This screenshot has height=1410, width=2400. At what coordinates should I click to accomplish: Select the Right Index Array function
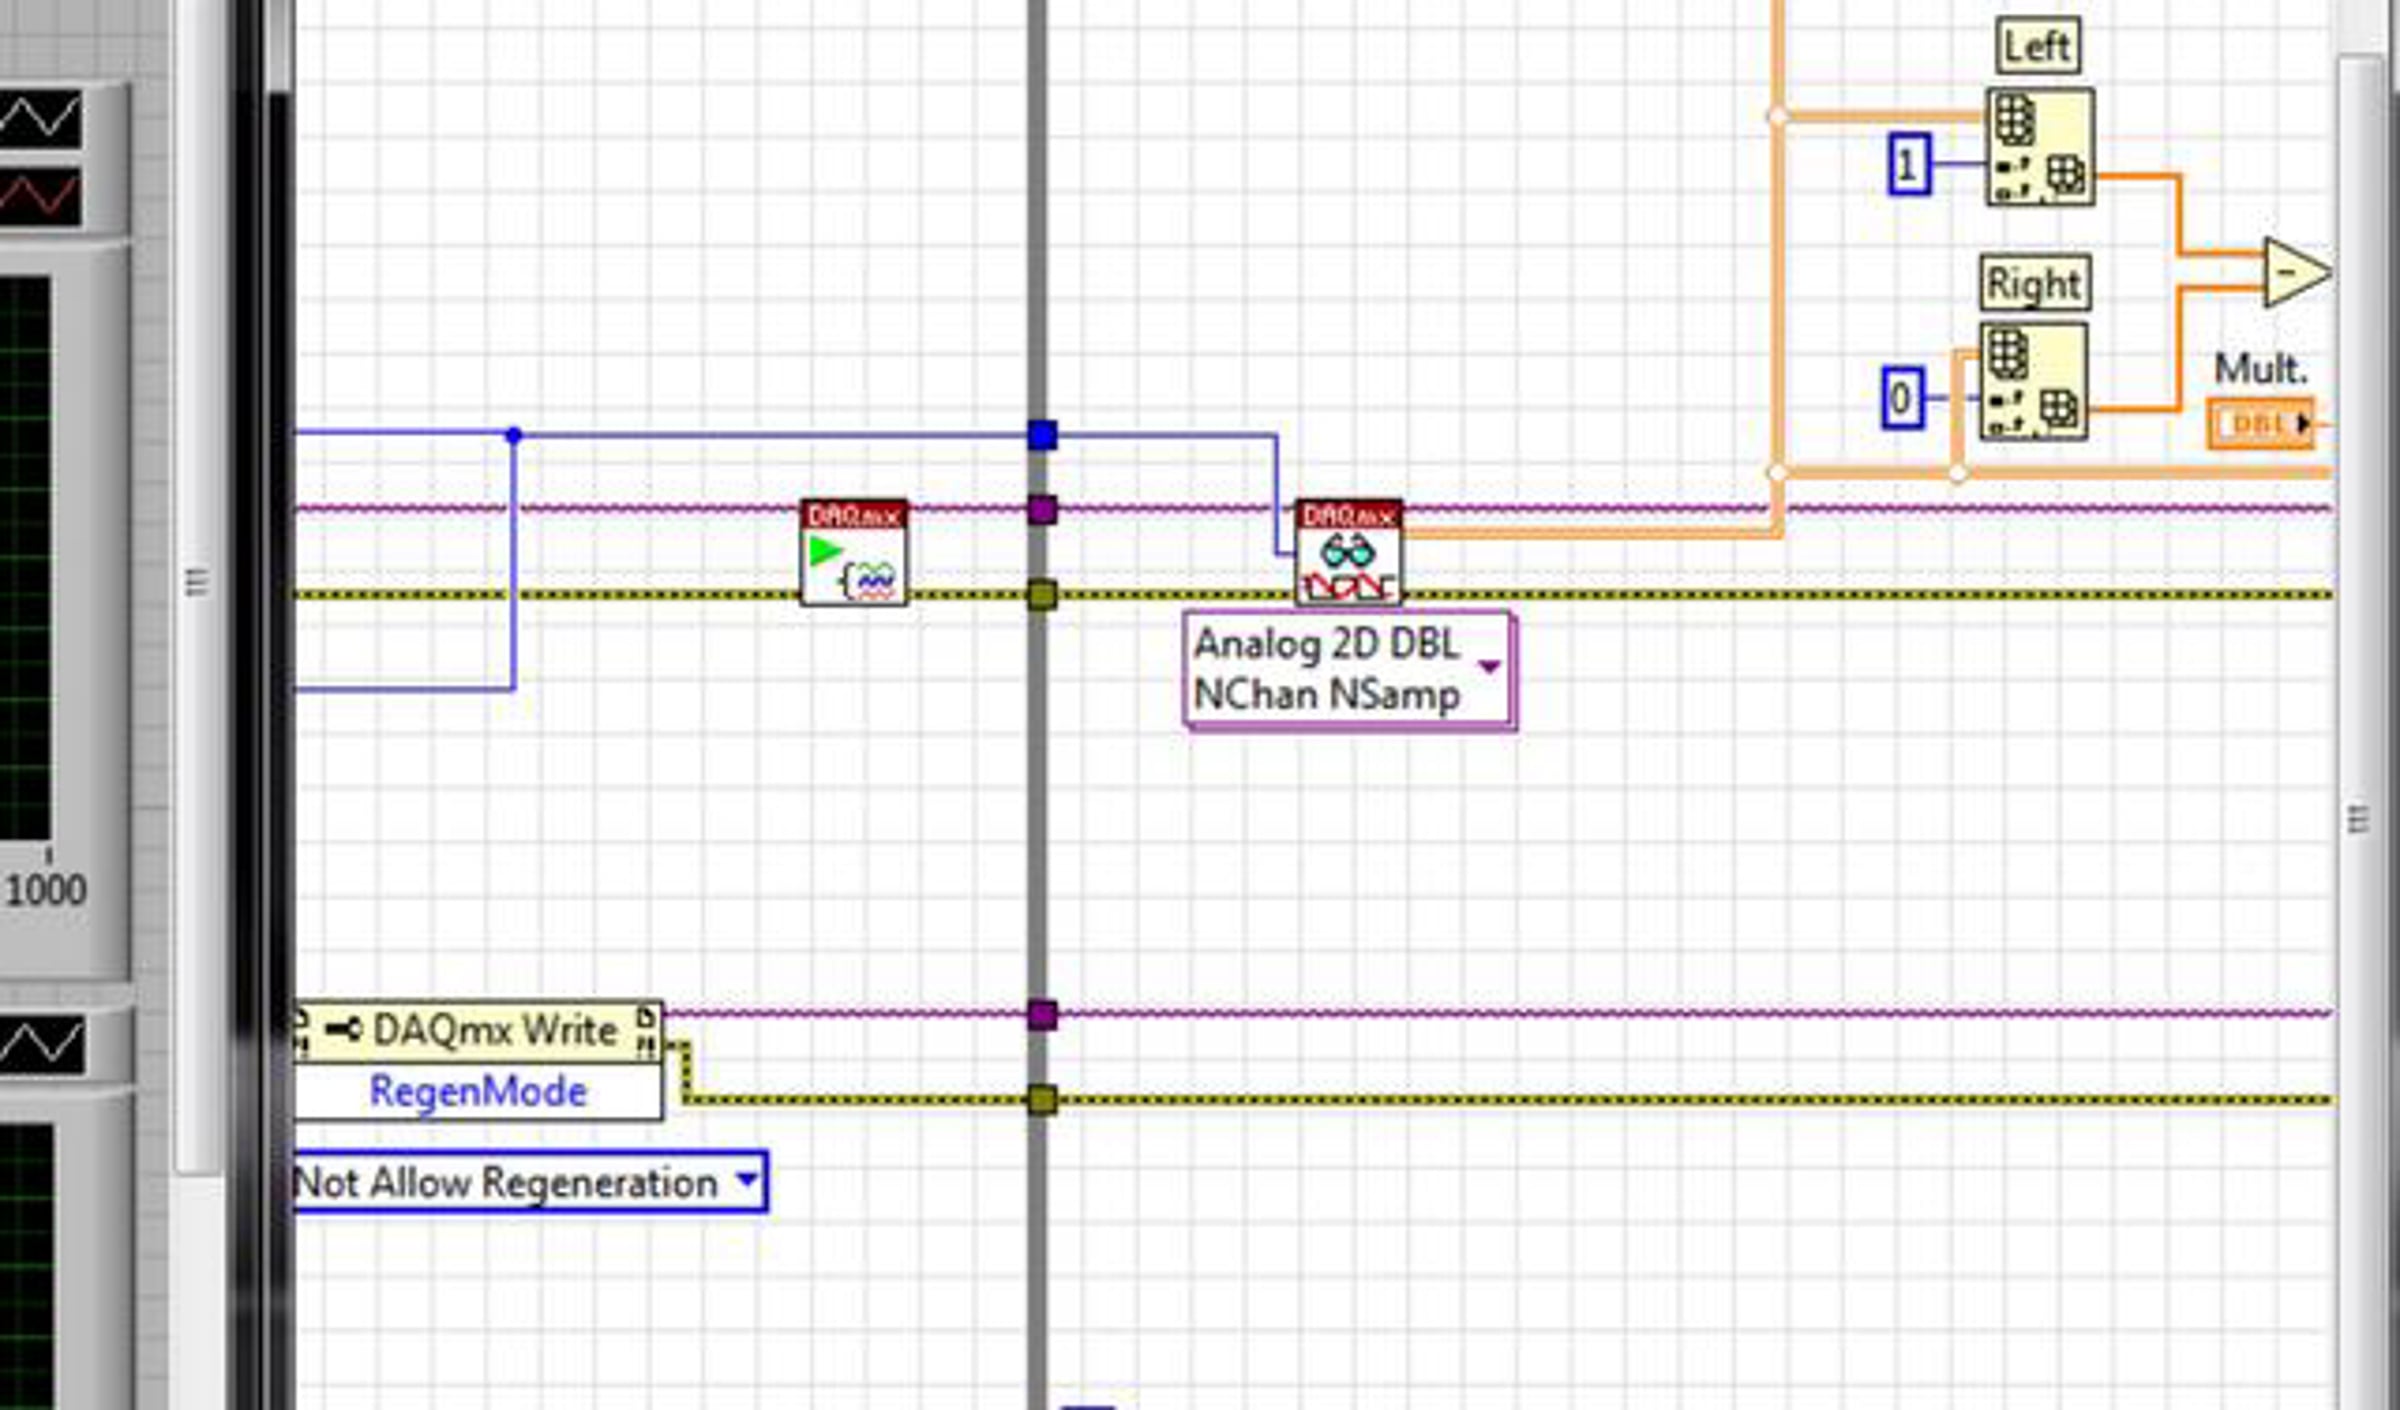[2033, 381]
